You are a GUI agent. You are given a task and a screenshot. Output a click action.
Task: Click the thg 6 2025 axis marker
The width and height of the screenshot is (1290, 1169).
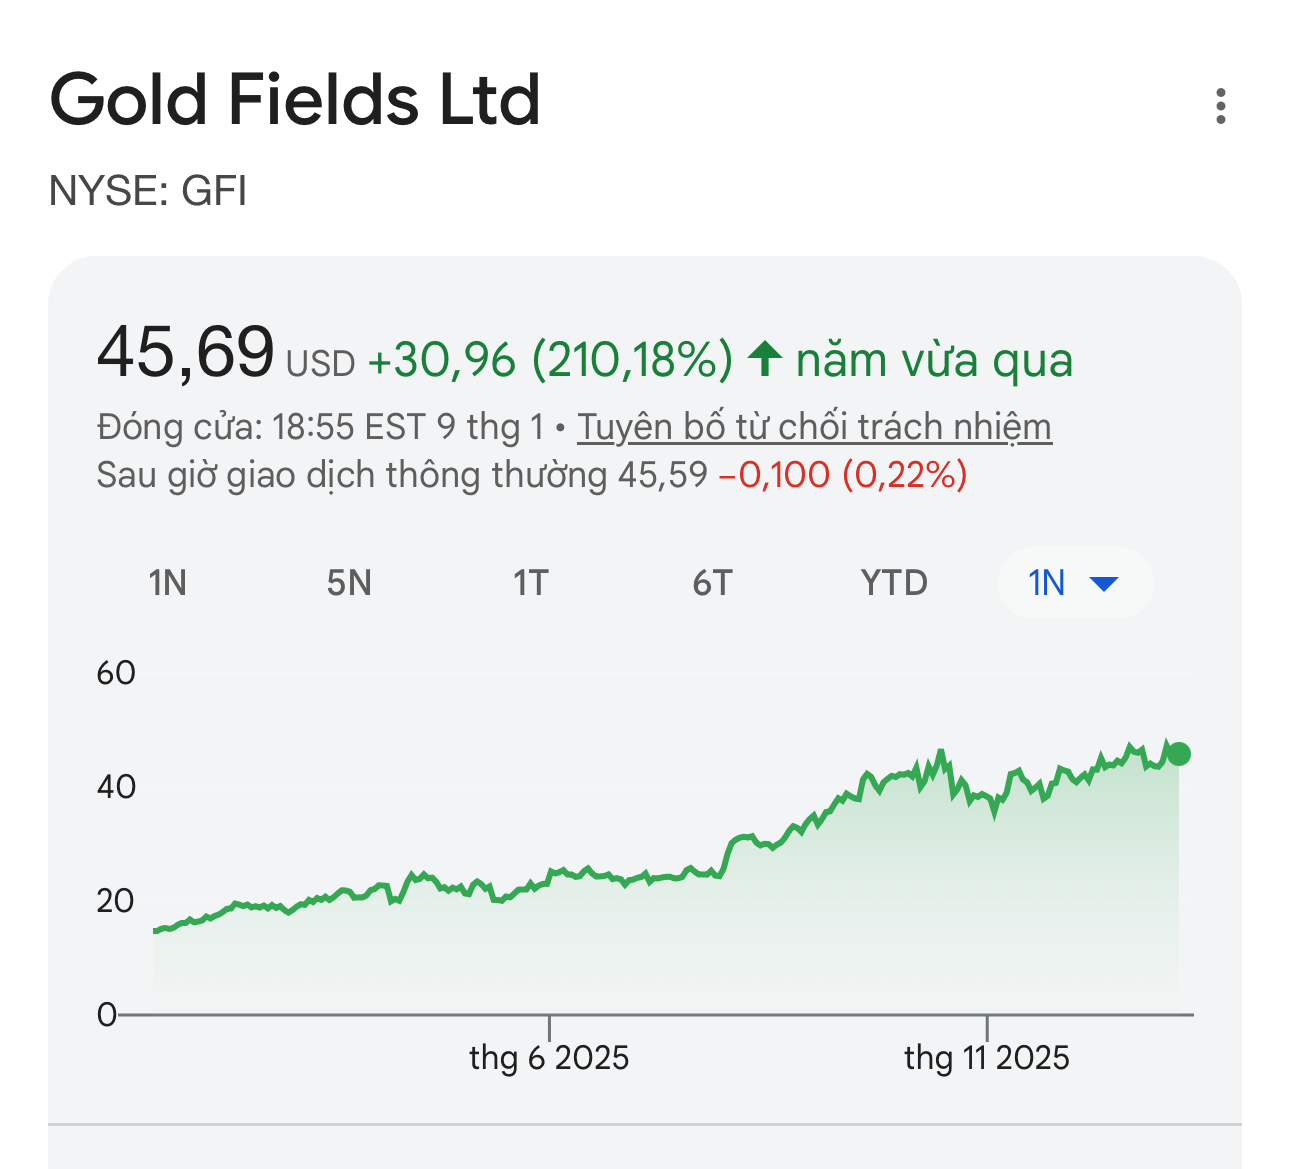pos(549,1057)
